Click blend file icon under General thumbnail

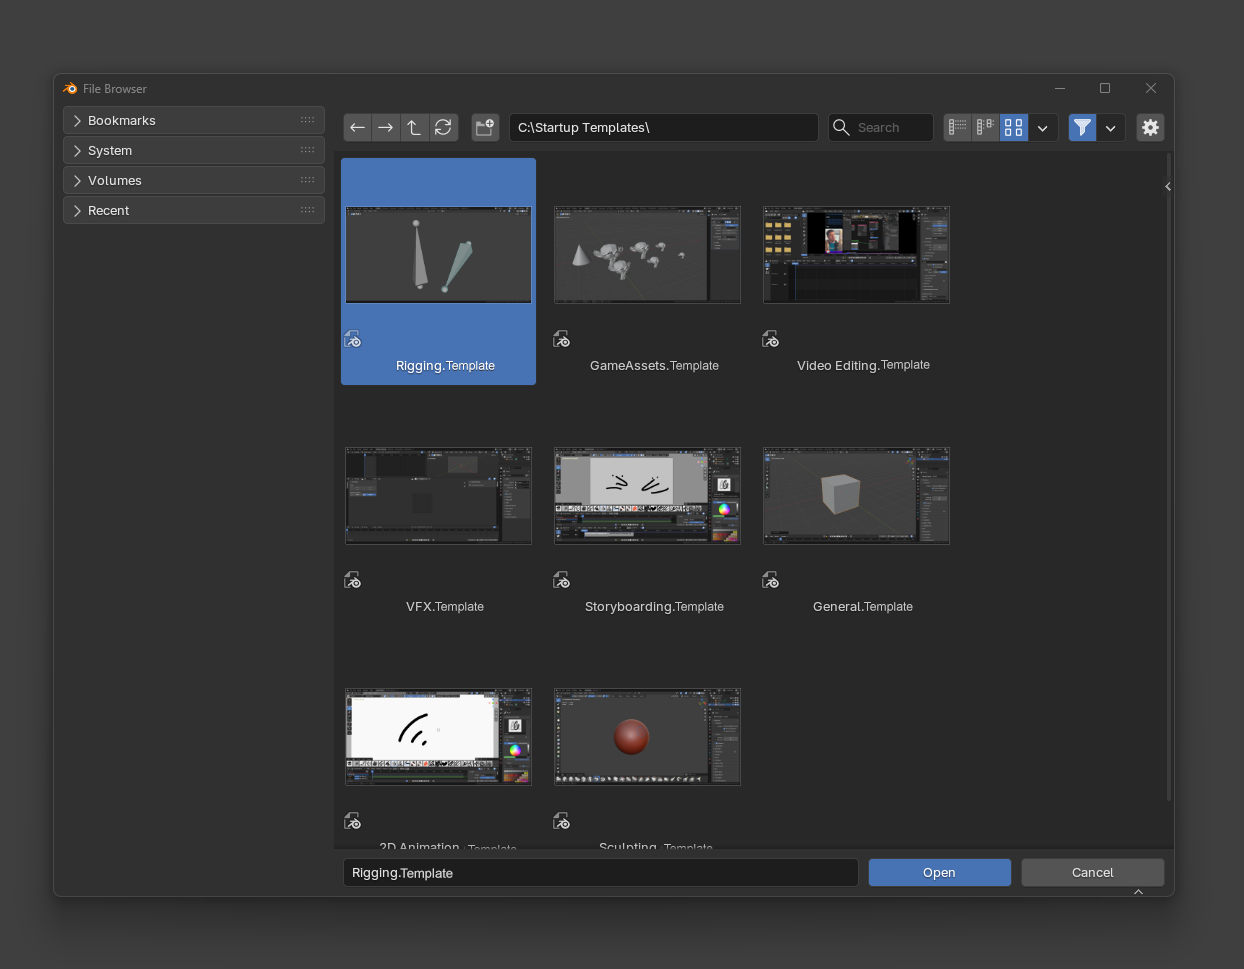tap(771, 581)
